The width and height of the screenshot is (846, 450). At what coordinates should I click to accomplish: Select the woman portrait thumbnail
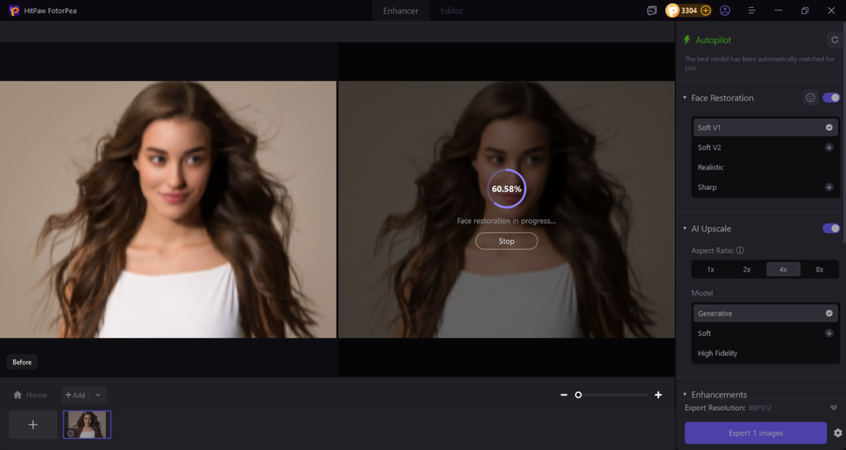point(87,425)
